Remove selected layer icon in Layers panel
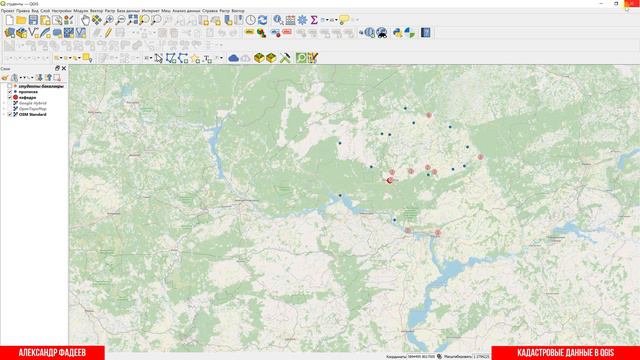This screenshot has width=640, height=360. coord(57,78)
